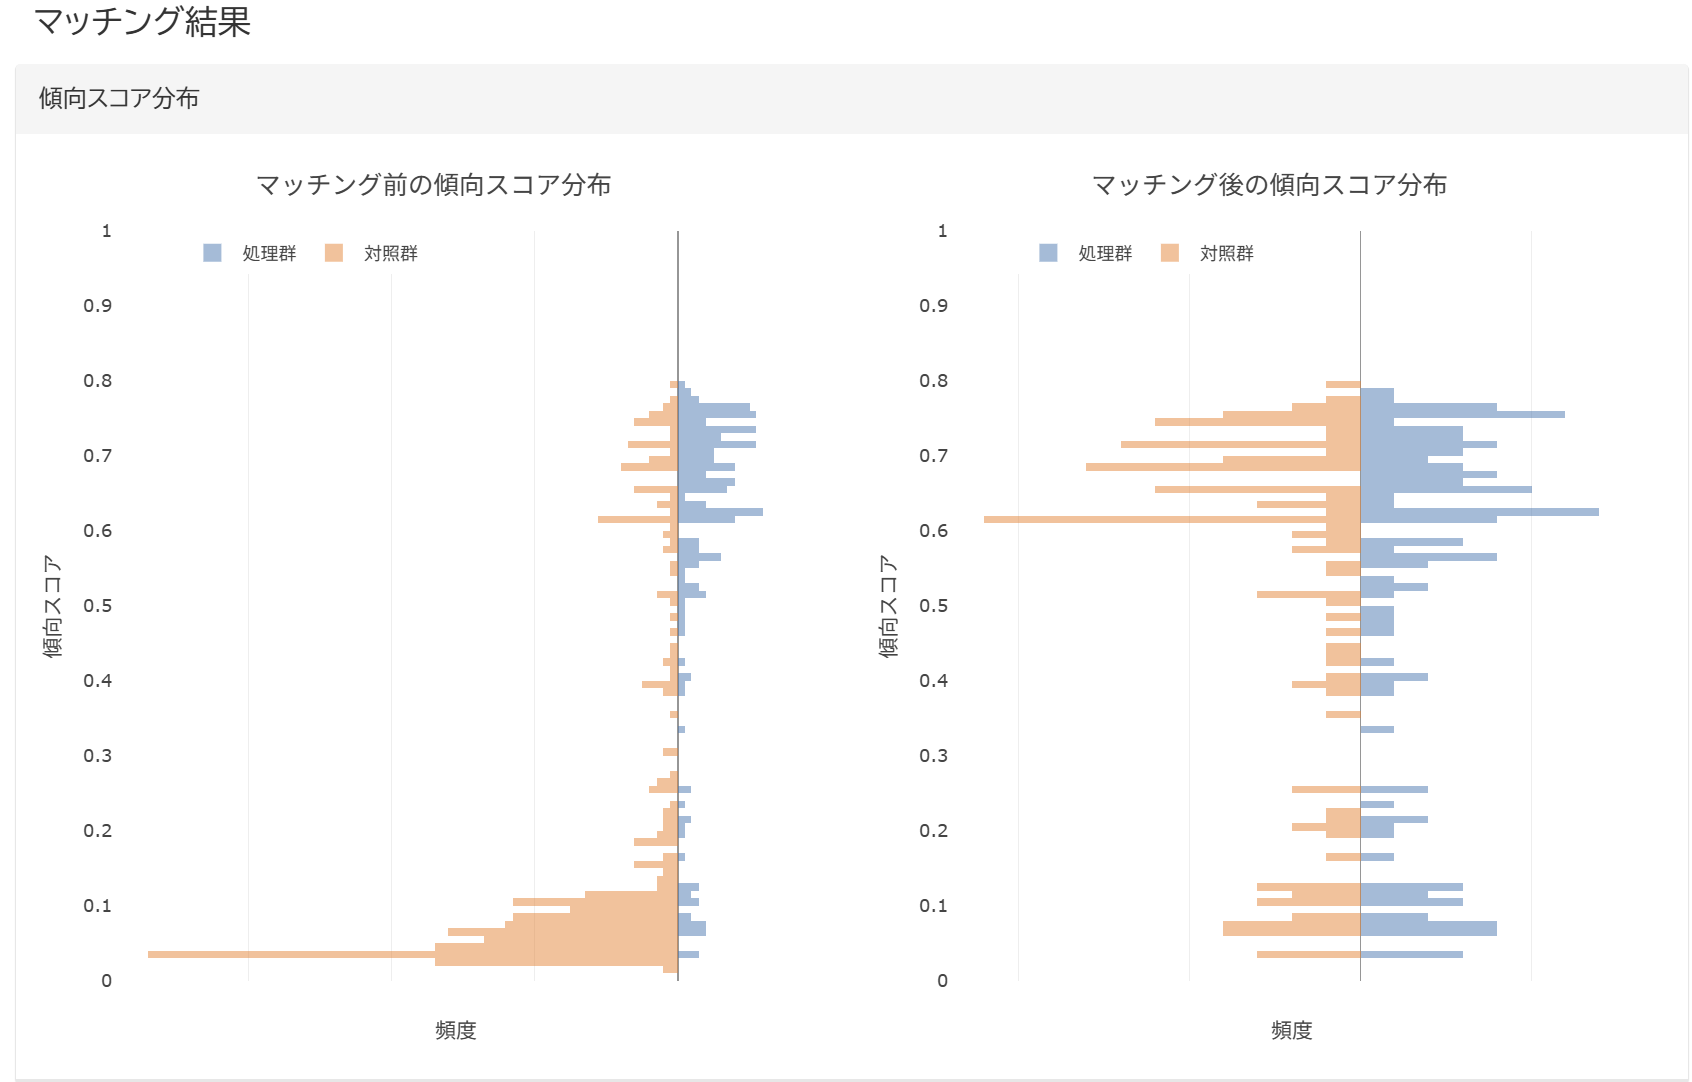
Task: Click blue 処理群 legend swatch in right chart
Action: (x=1048, y=253)
